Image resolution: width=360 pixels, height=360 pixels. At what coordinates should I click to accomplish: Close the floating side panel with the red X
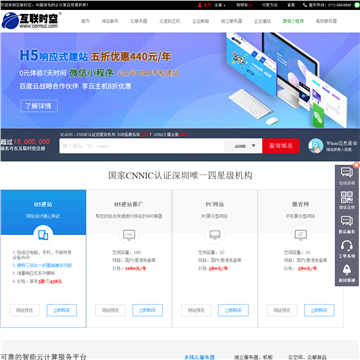coord(356,165)
